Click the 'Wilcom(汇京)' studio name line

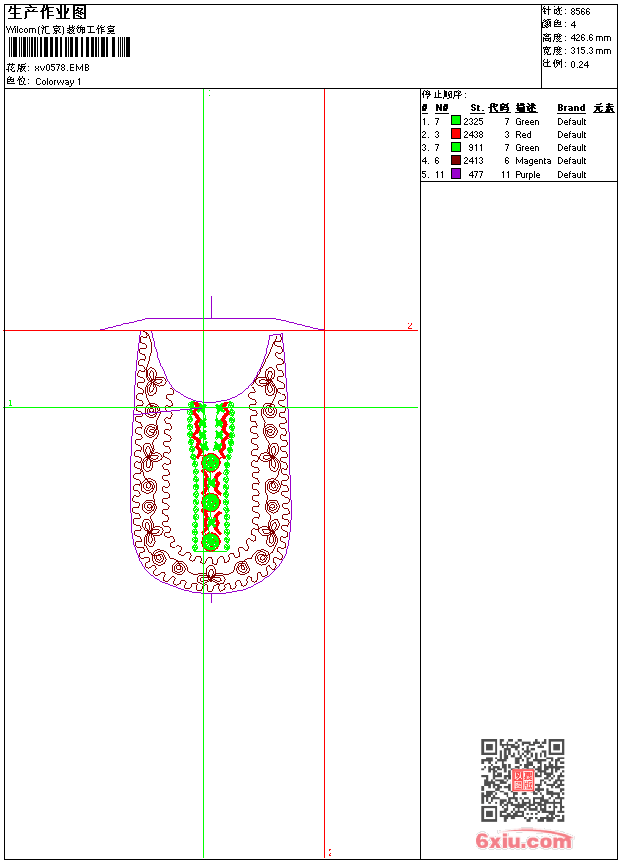[60, 30]
